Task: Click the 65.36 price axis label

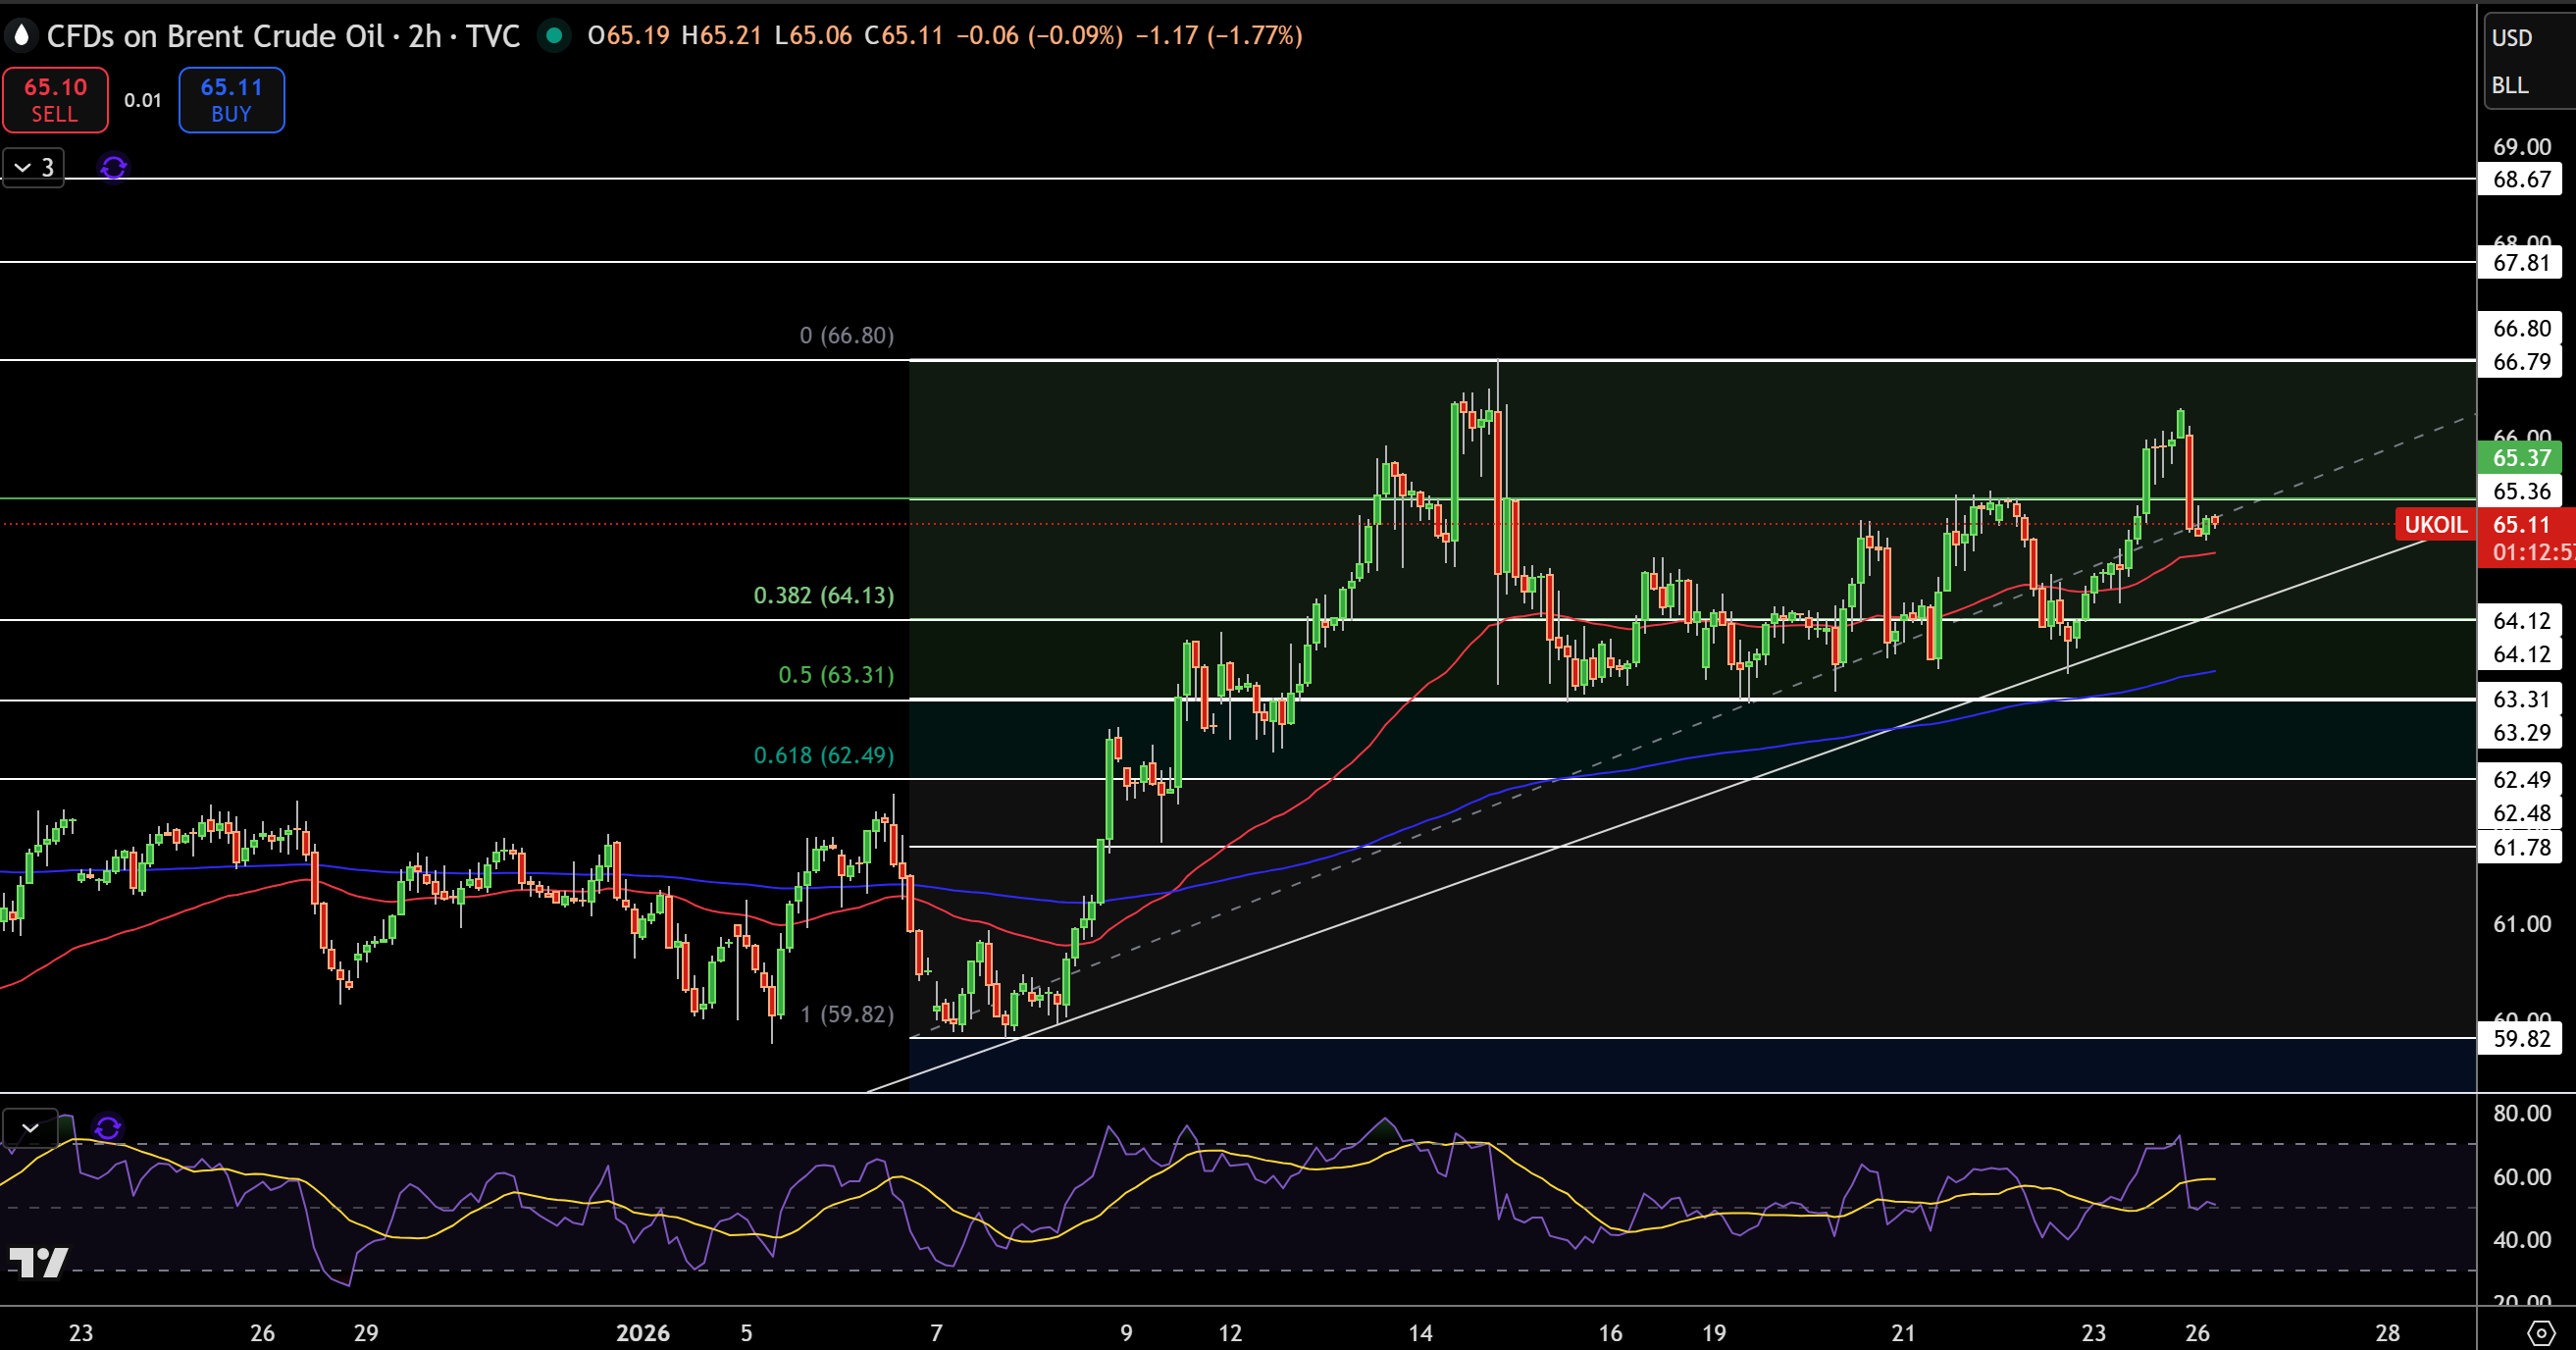Action: click(2521, 491)
